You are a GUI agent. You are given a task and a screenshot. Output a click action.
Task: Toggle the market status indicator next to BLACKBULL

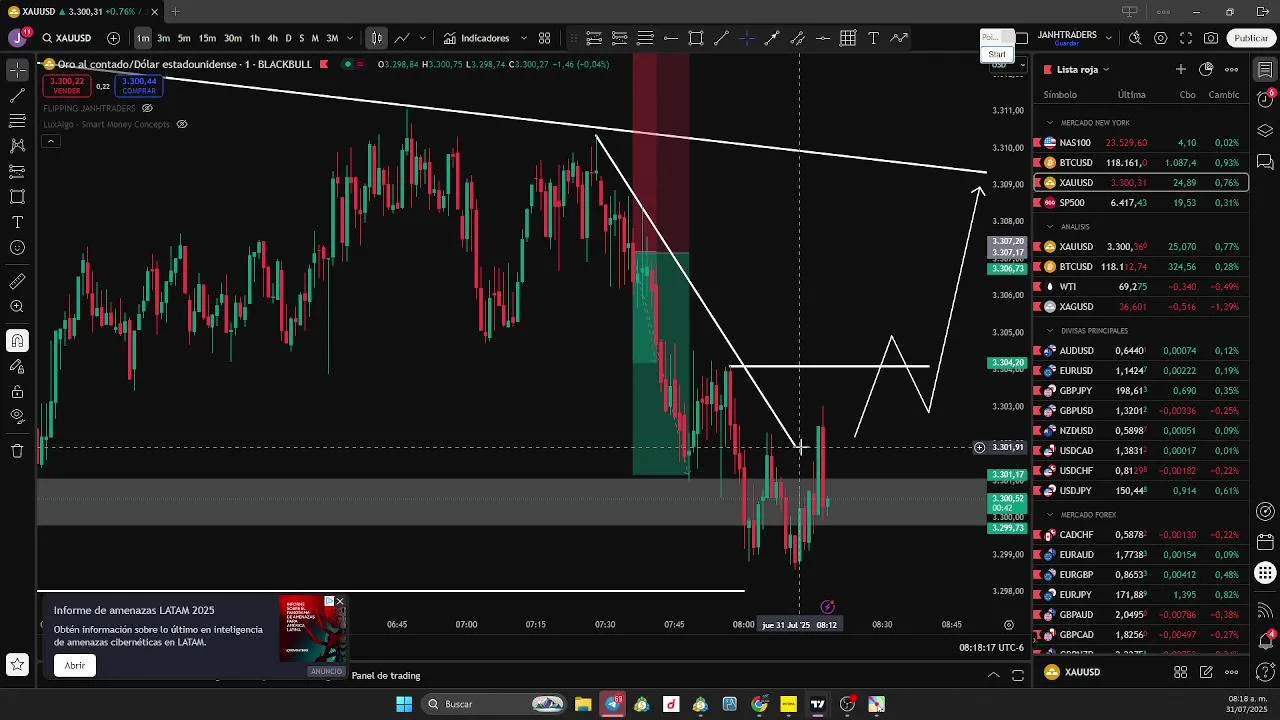(347, 64)
